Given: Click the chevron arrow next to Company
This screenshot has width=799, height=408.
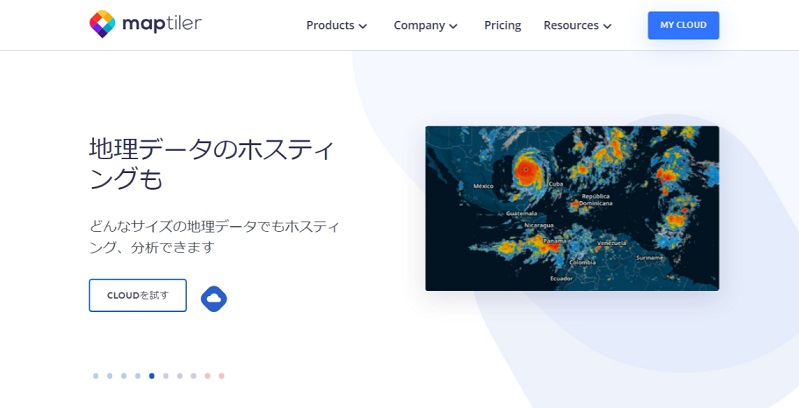Looking at the screenshot, I should pos(454,26).
